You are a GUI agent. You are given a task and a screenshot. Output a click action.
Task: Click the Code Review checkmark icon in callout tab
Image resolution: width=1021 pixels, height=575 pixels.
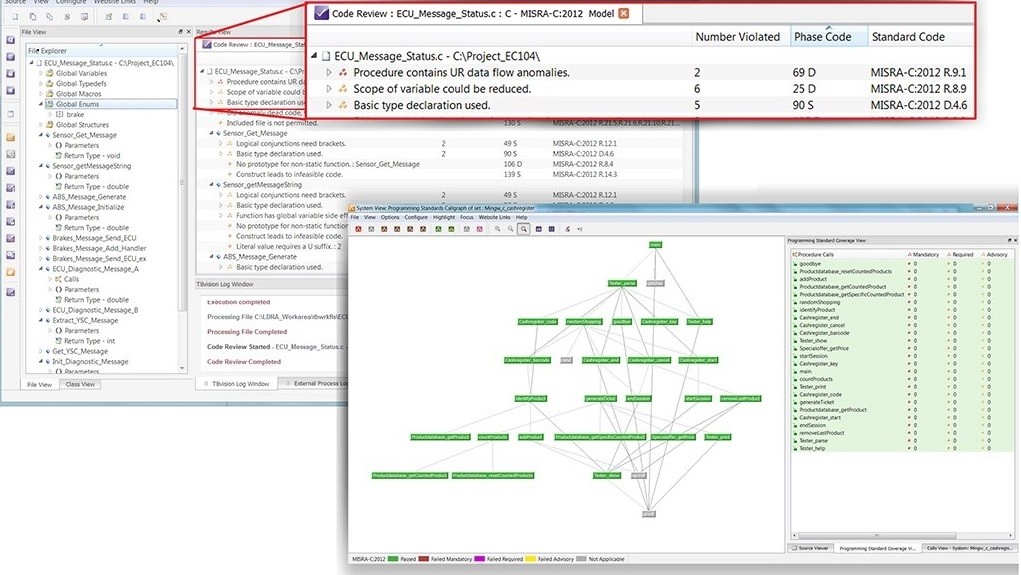pos(321,13)
